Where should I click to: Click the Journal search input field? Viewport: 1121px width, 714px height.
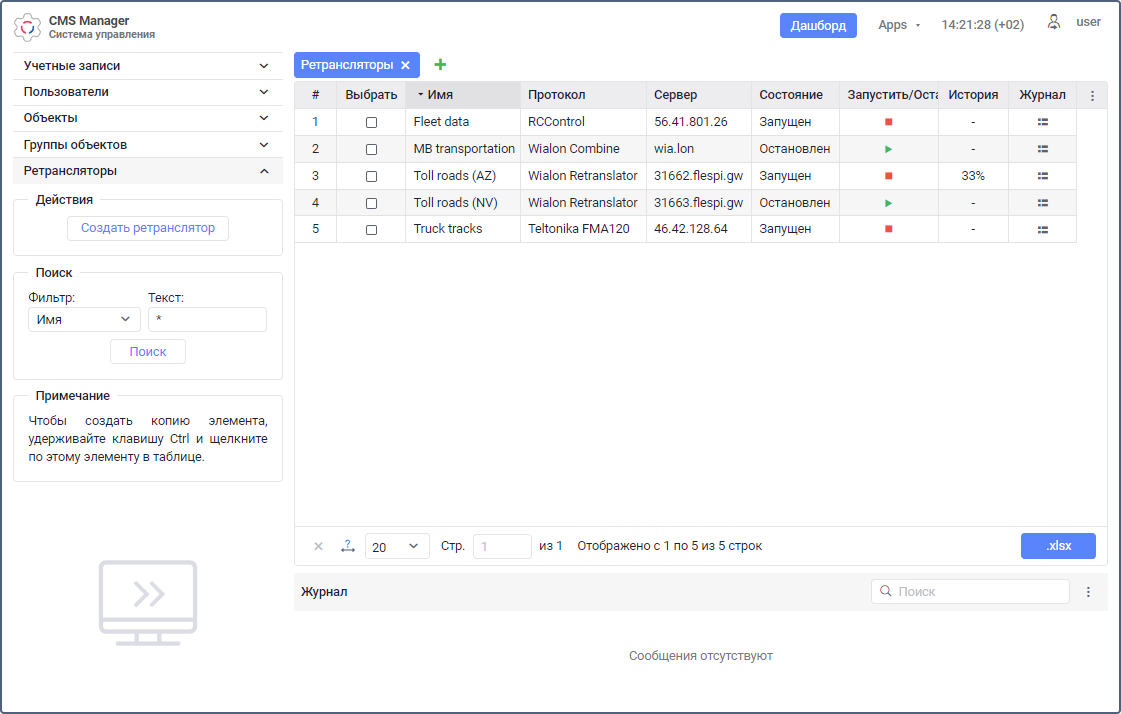[x=978, y=592]
